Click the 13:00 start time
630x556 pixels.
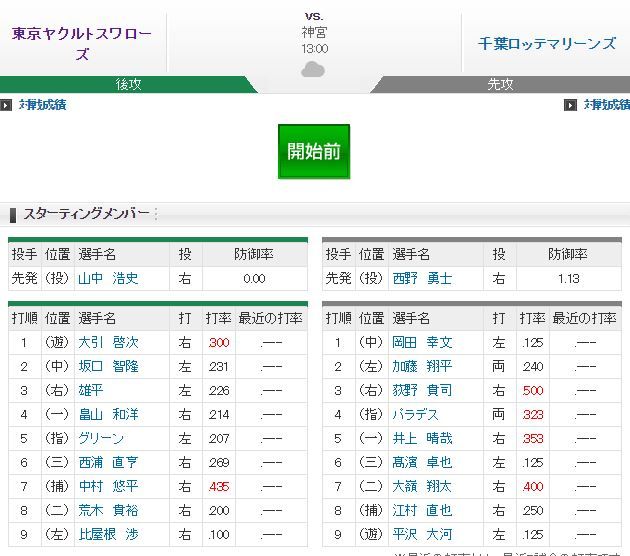click(315, 49)
